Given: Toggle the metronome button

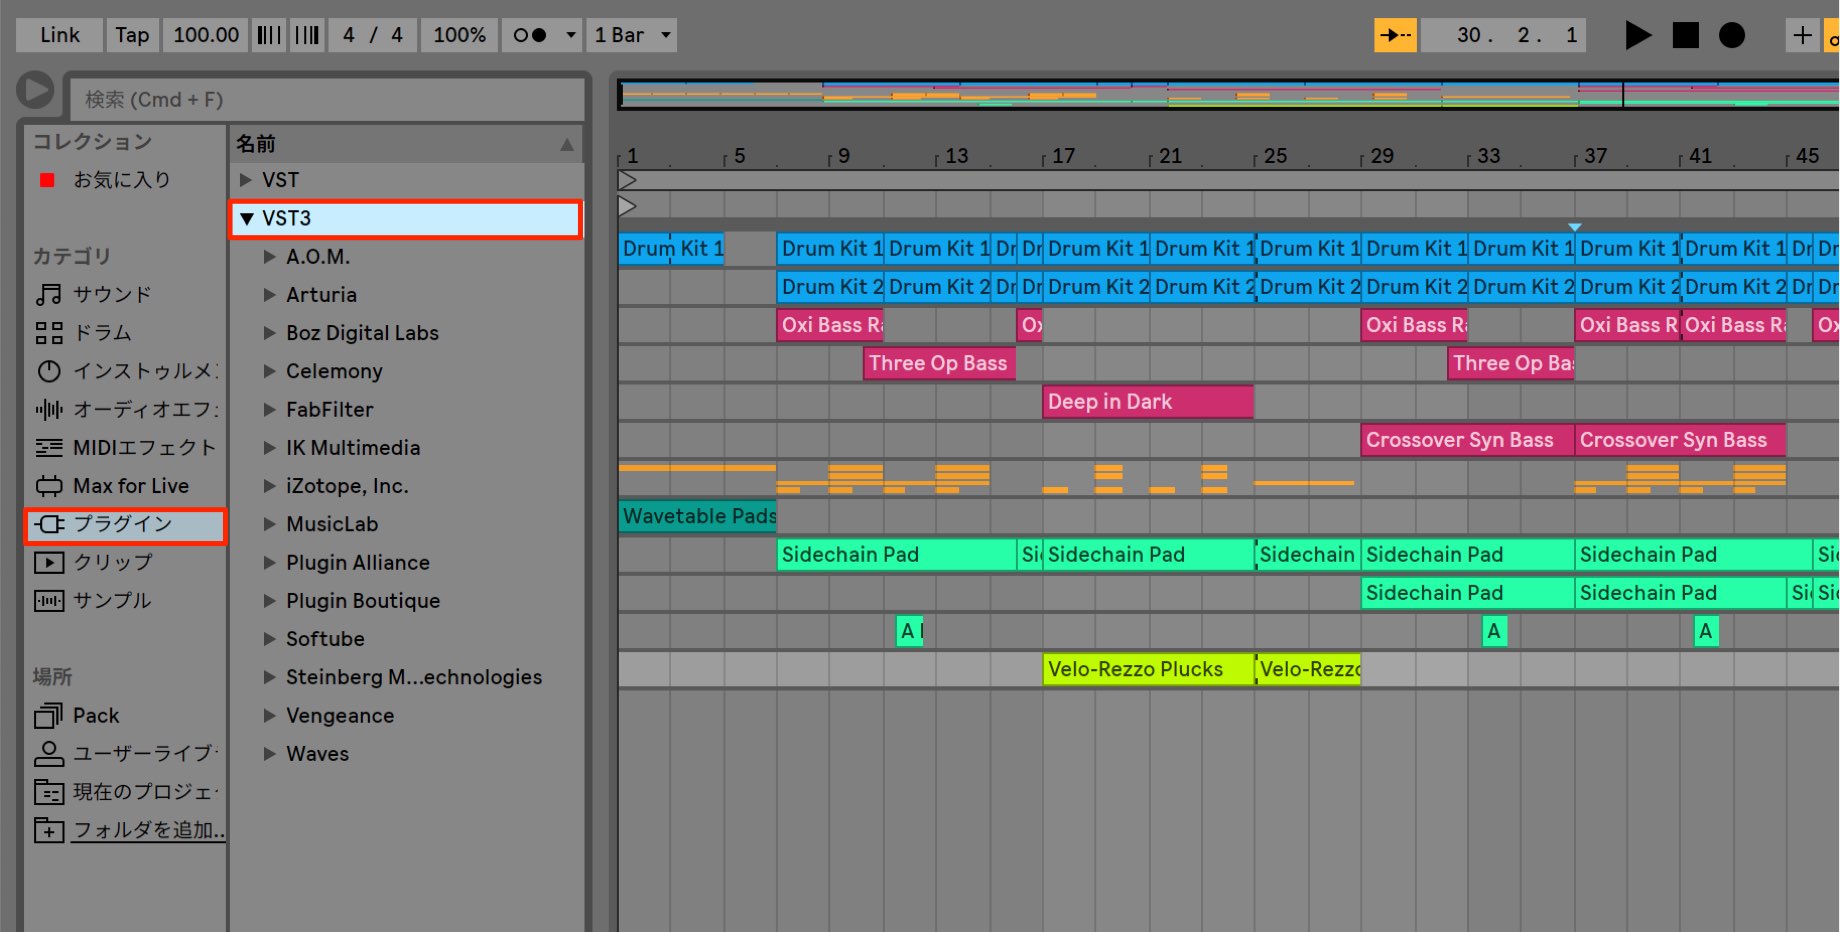Looking at the screenshot, I should pos(530,35).
